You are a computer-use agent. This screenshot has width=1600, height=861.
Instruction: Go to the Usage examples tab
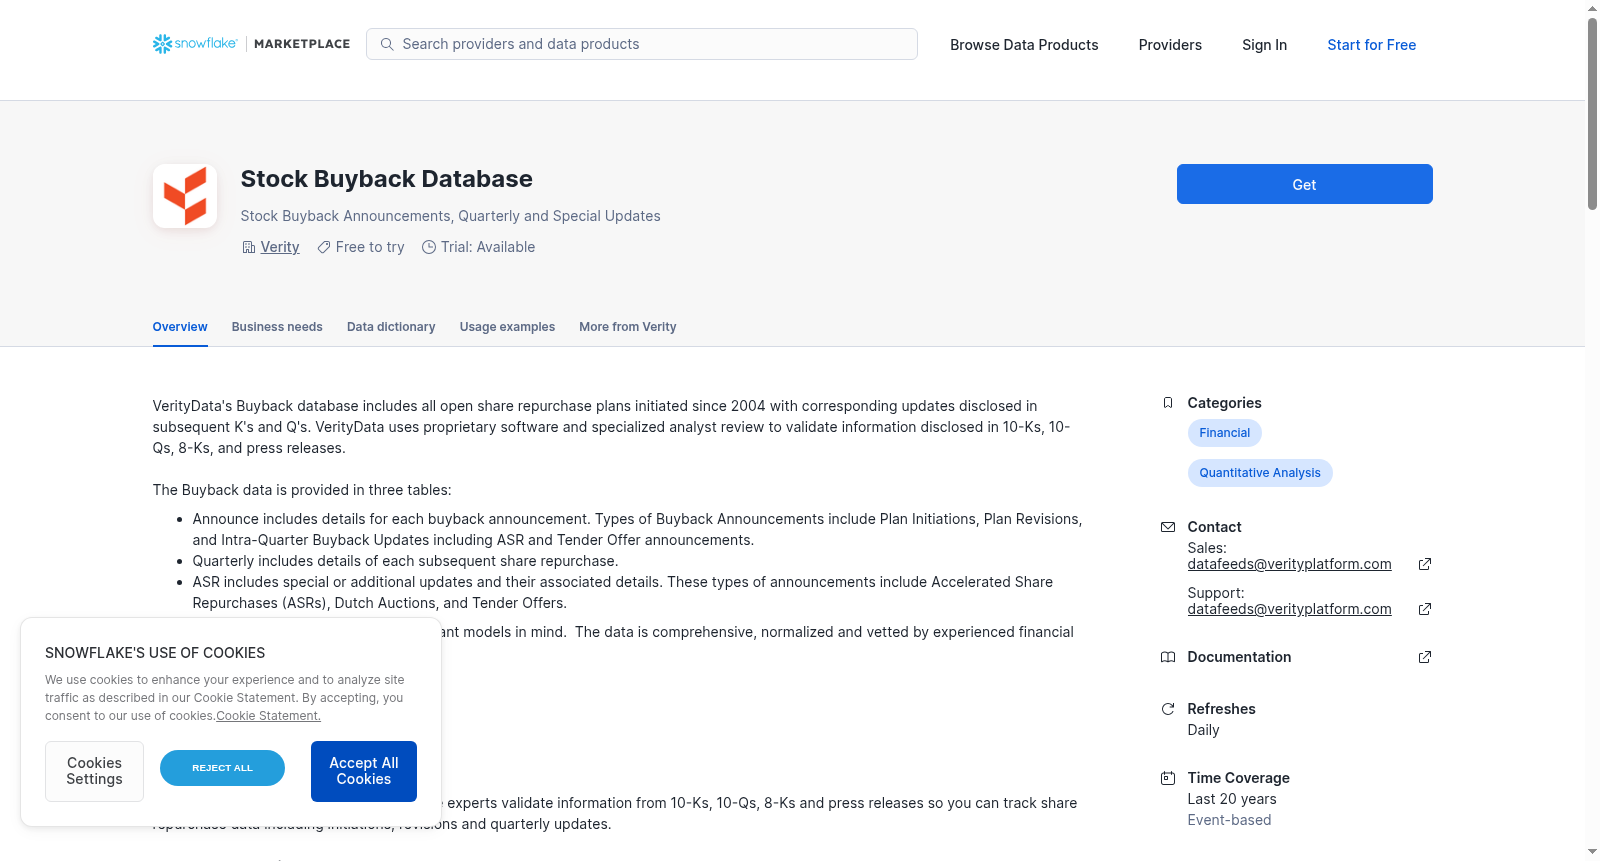pyautogui.click(x=507, y=327)
